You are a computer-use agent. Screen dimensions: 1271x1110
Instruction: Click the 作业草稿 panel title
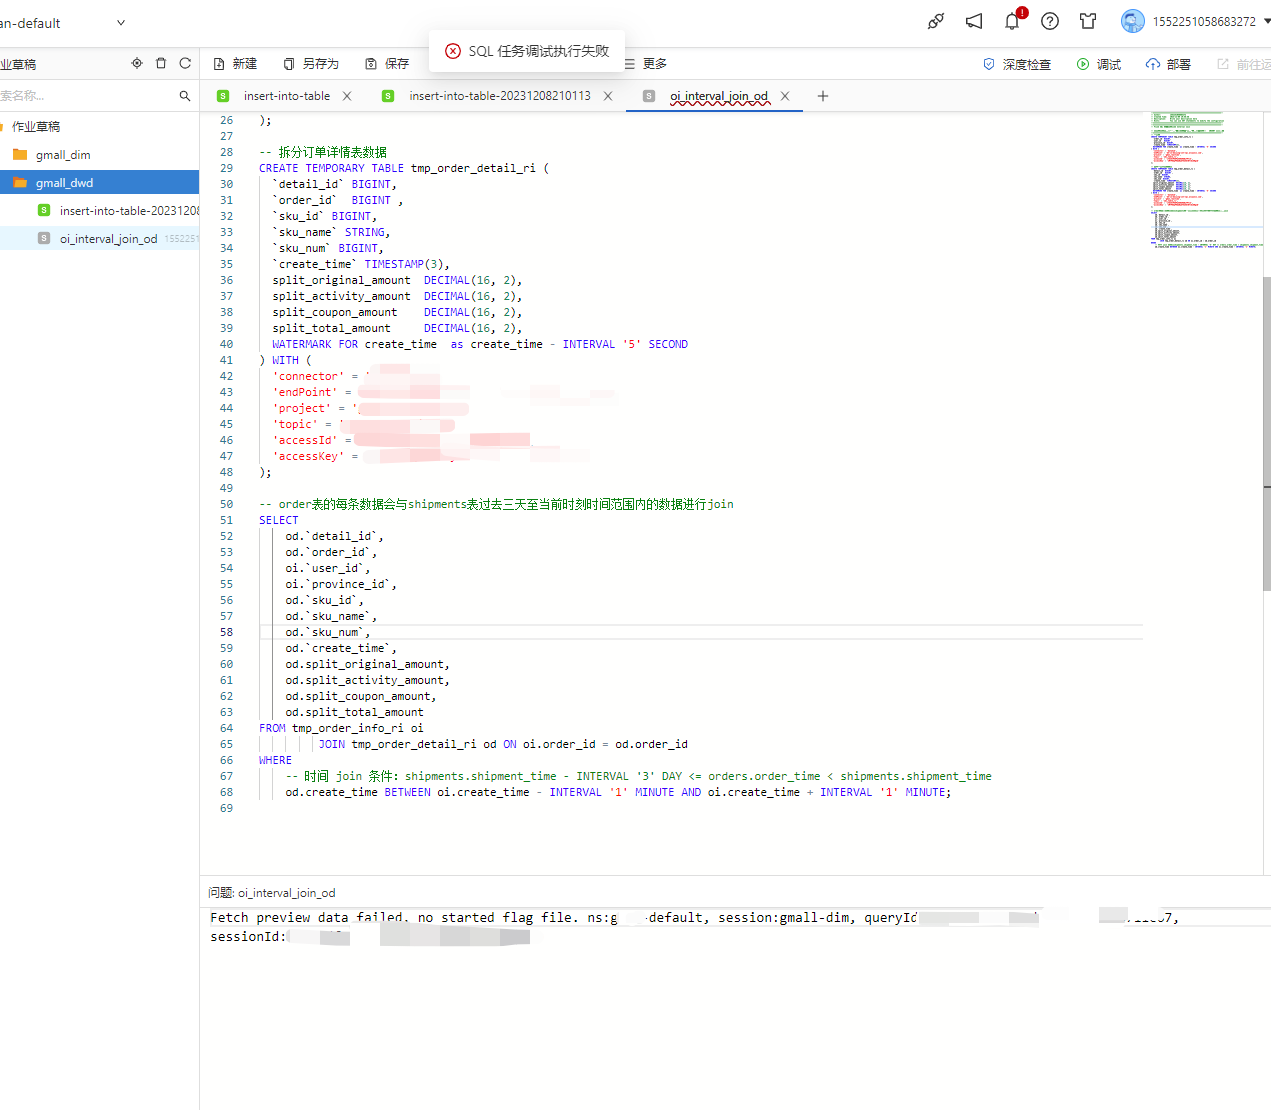pos(18,64)
